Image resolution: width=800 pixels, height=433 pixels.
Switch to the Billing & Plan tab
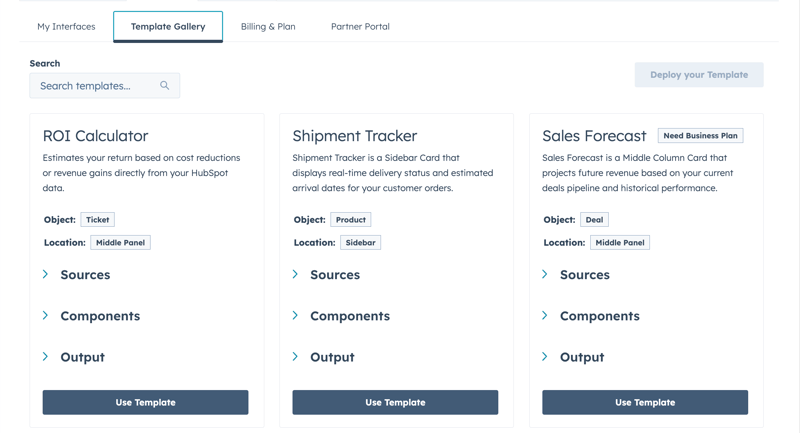point(268,27)
